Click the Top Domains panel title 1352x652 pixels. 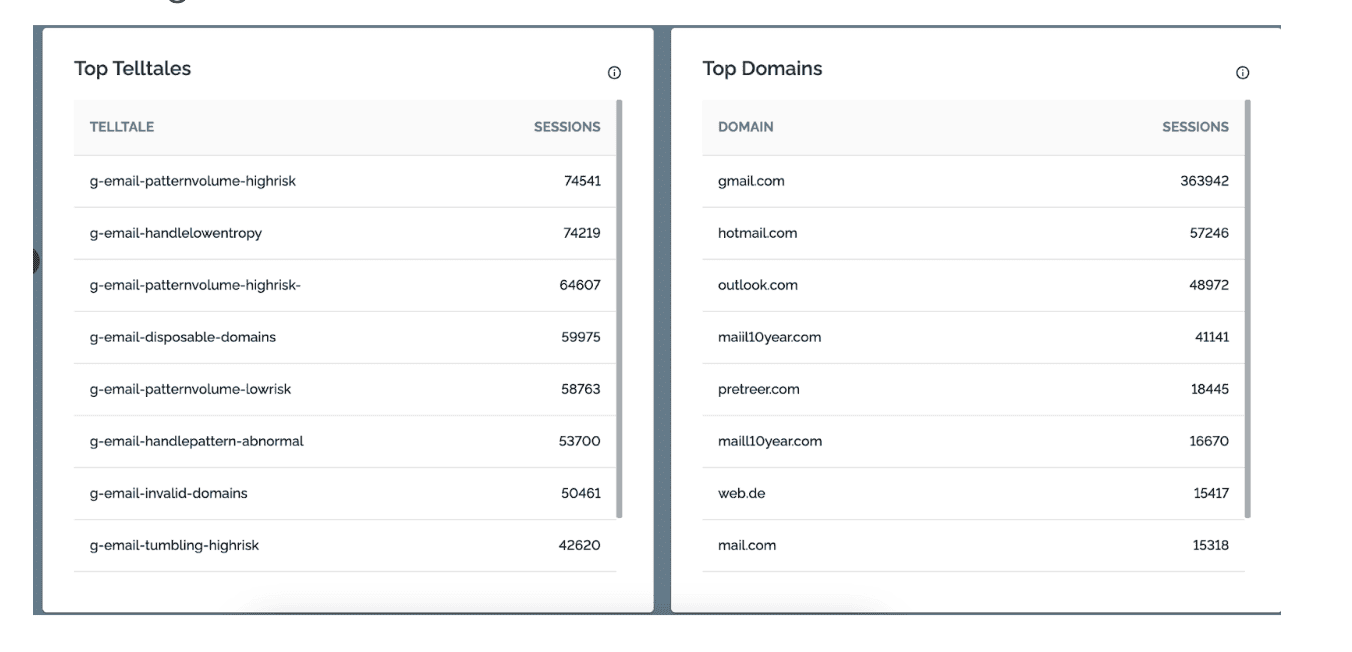tap(762, 69)
